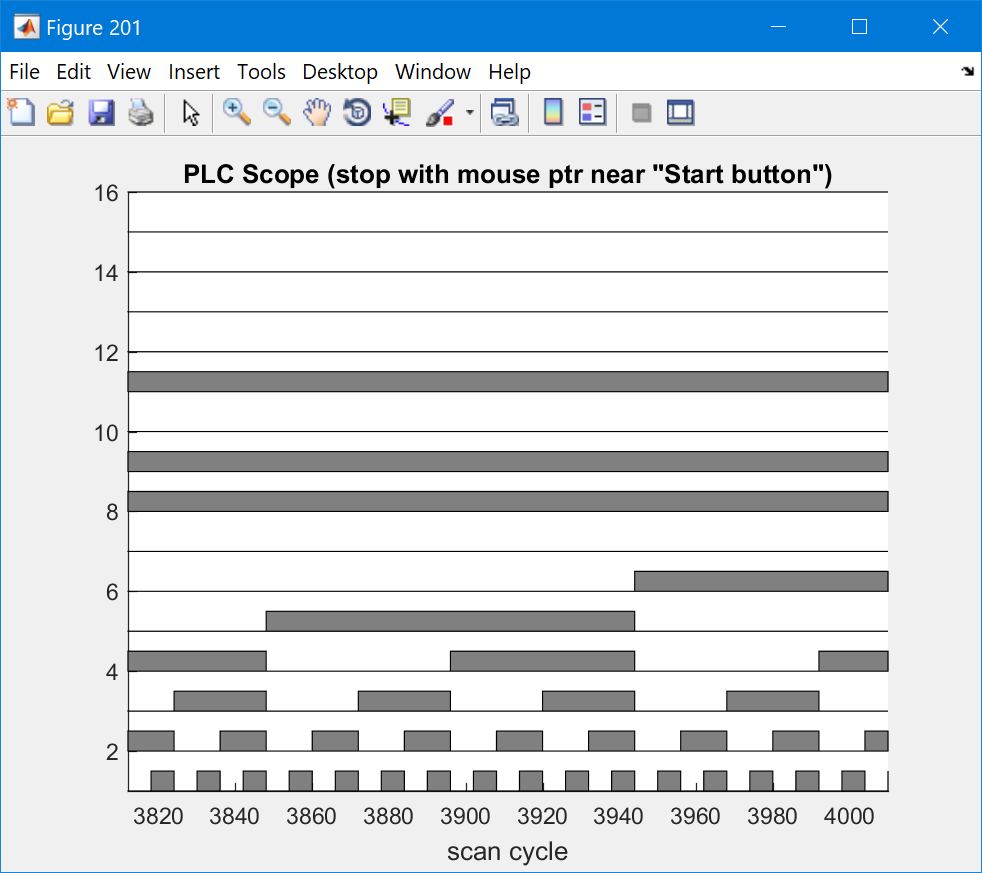Image resolution: width=982 pixels, height=873 pixels.
Task: Click the Link Plot toolbar button
Action: (x=505, y=113)
